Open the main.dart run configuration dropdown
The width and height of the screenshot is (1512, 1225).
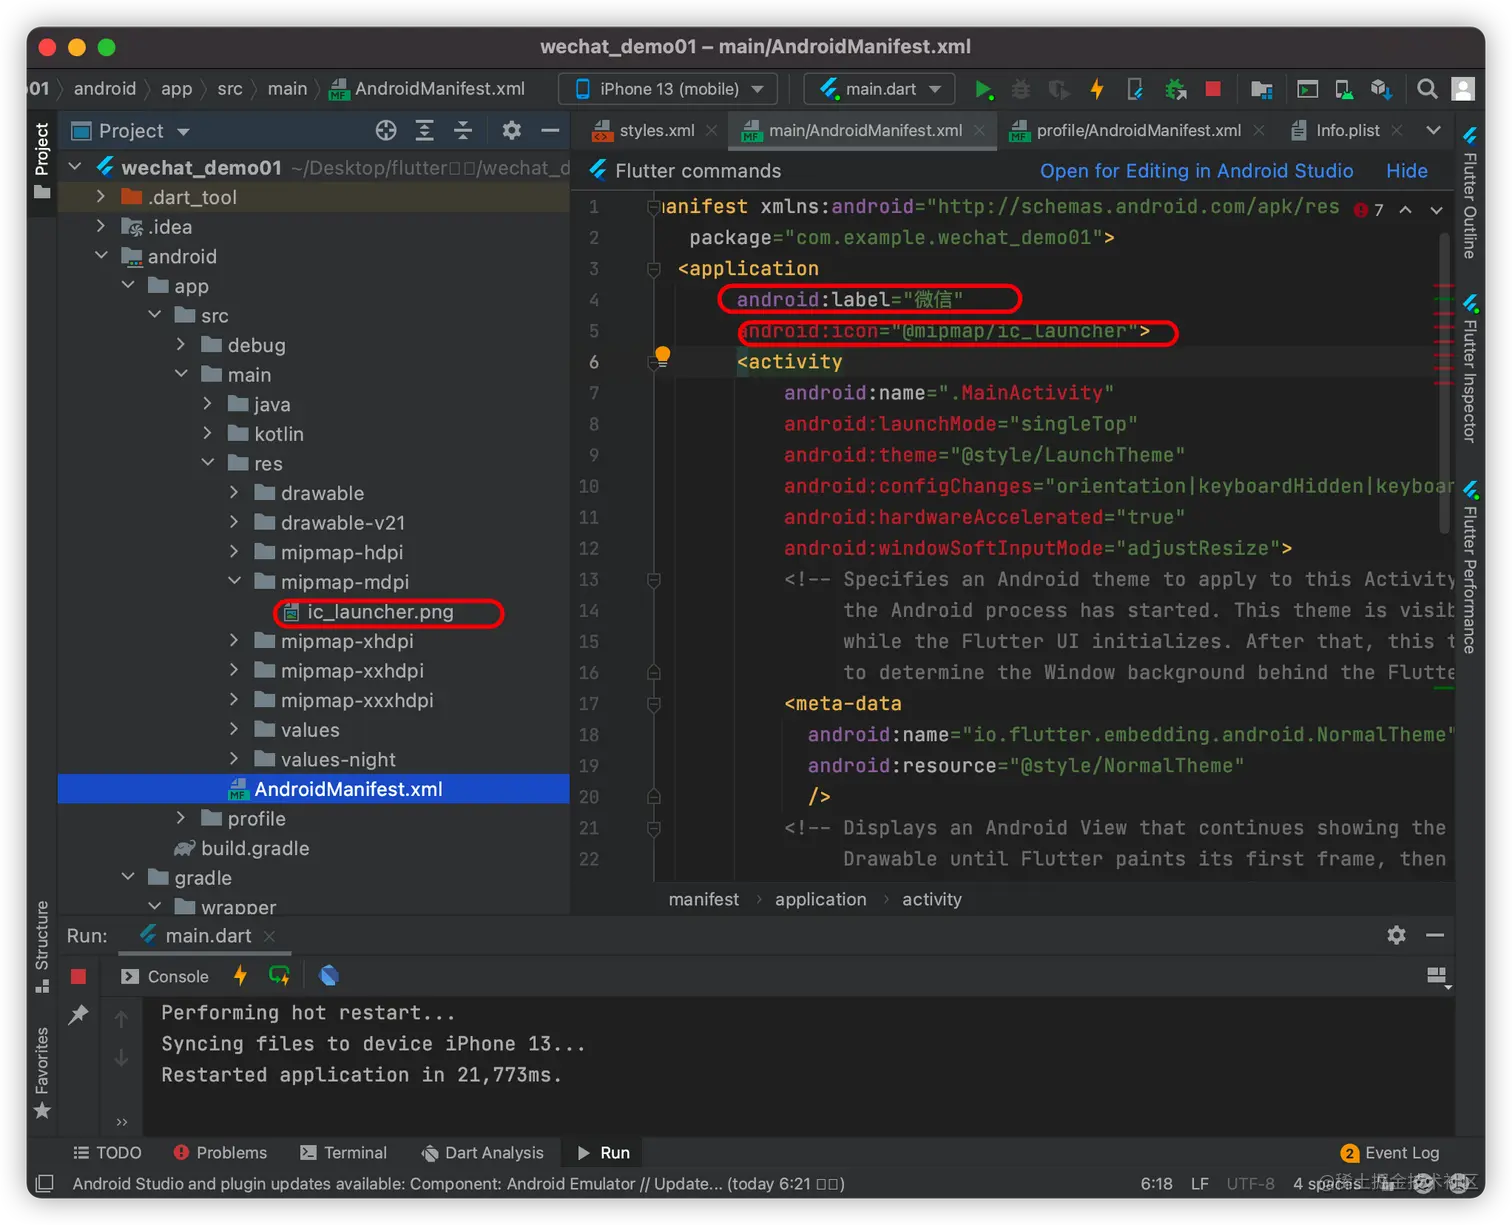pyautogui.click(x=879, y=89)
